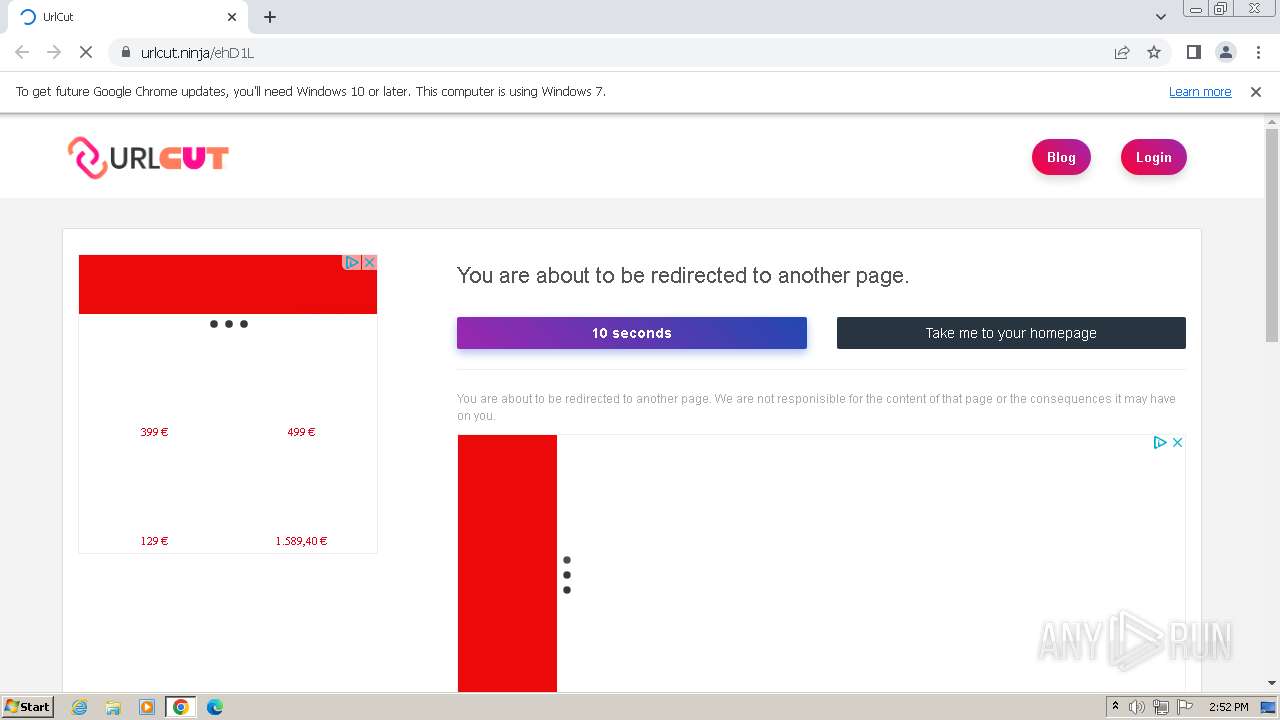Share this page icon in address bar

coord(1122,52)
